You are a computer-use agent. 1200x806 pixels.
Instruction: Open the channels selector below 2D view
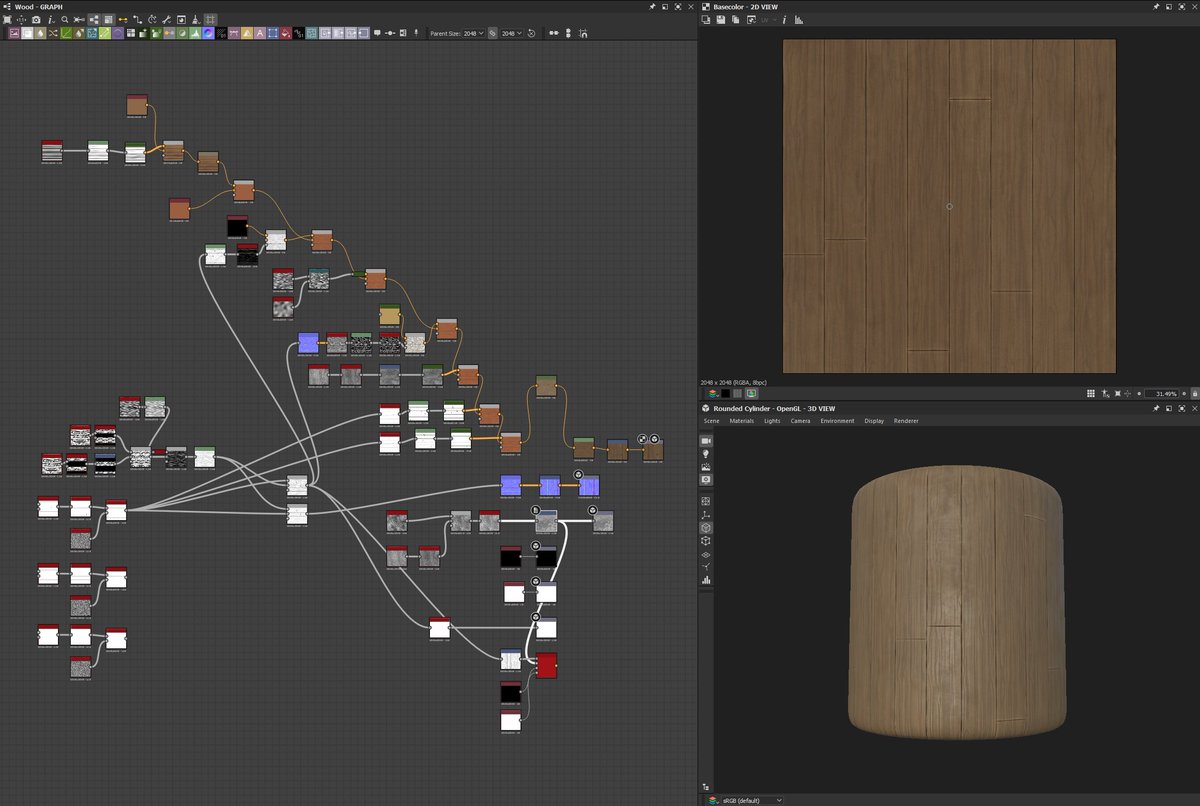pos(712,393)
